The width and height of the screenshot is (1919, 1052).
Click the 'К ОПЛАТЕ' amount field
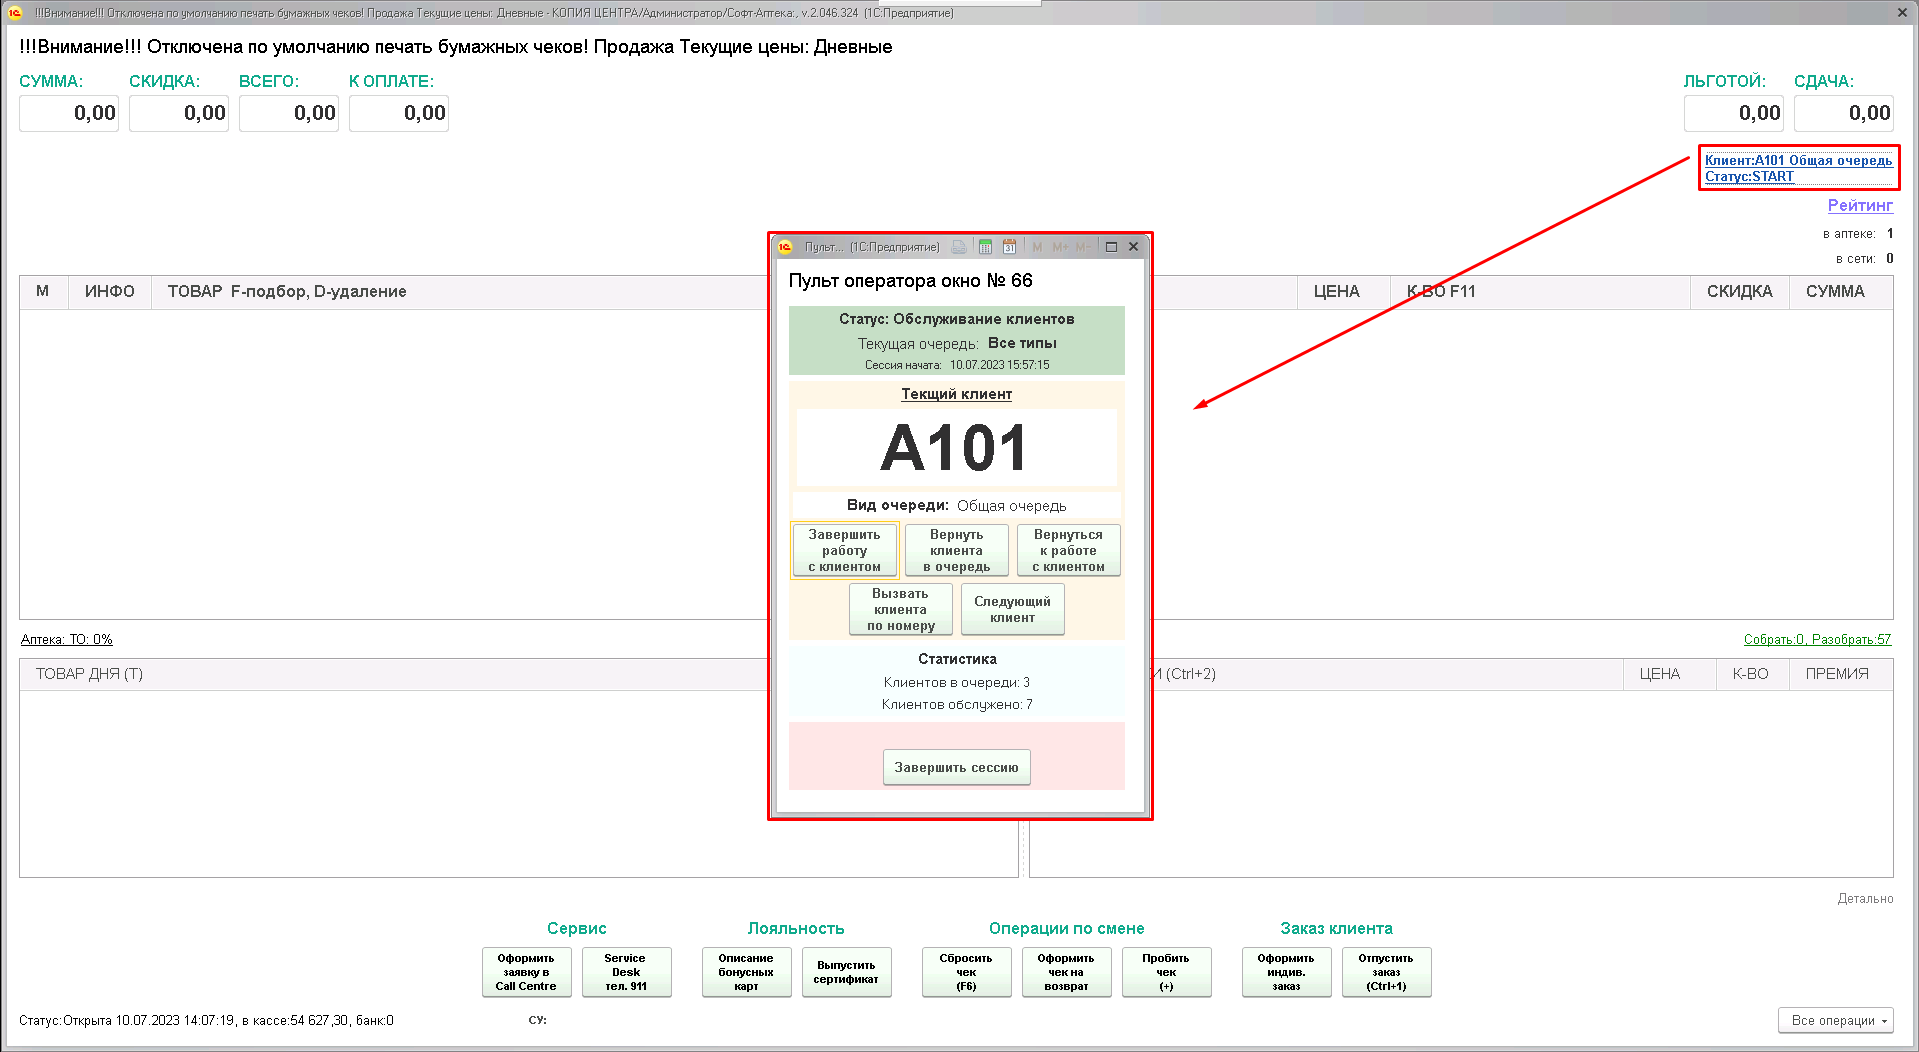tap(398, 113)
